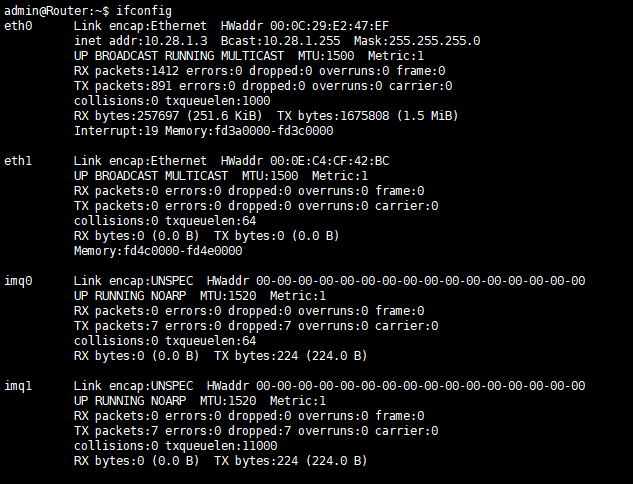The height and width of the screenshot is (484, 633).
Task: Click Interrupt:19 on the eth0 block
Action: (116, 131)
